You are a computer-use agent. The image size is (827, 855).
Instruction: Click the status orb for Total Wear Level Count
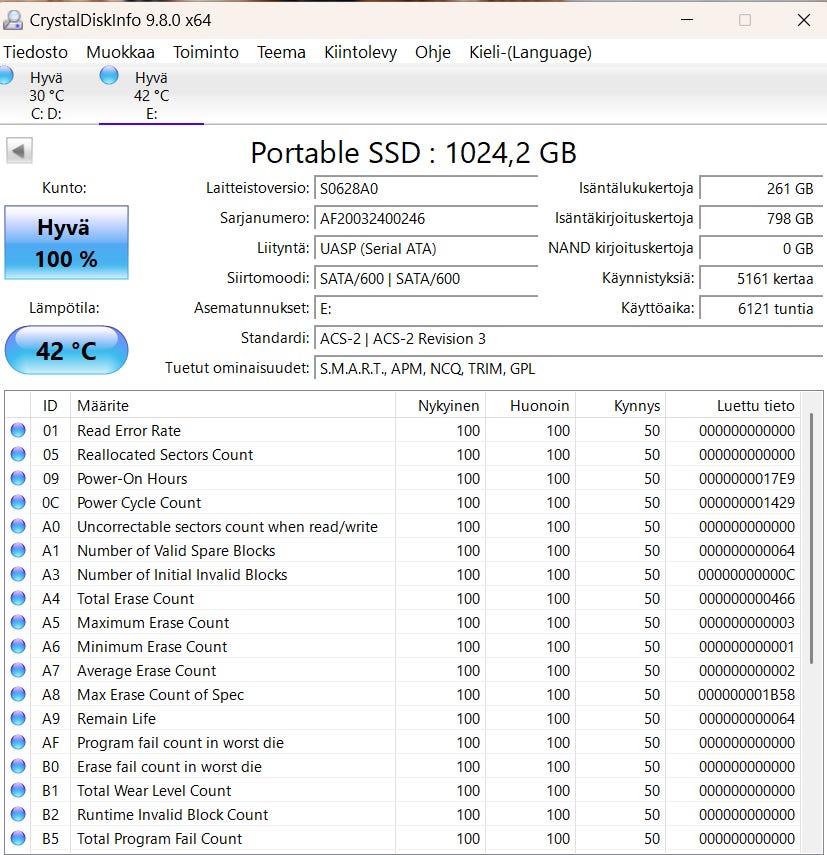click(x=18, y=790)
